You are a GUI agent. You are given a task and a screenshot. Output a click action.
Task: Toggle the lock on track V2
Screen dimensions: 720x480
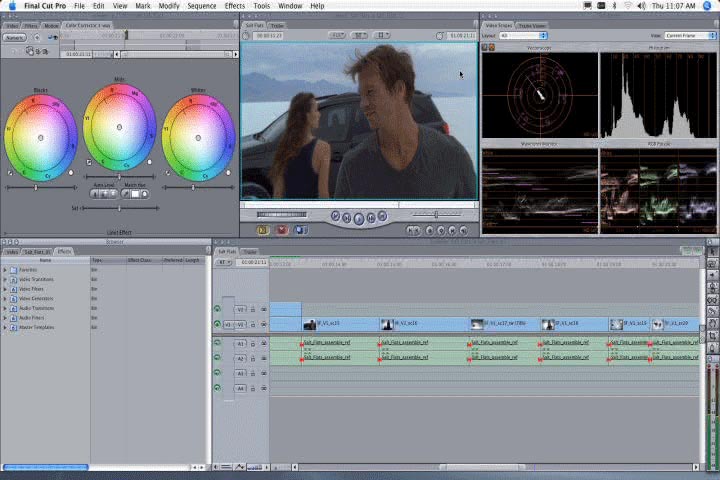(x=253, y=310)
